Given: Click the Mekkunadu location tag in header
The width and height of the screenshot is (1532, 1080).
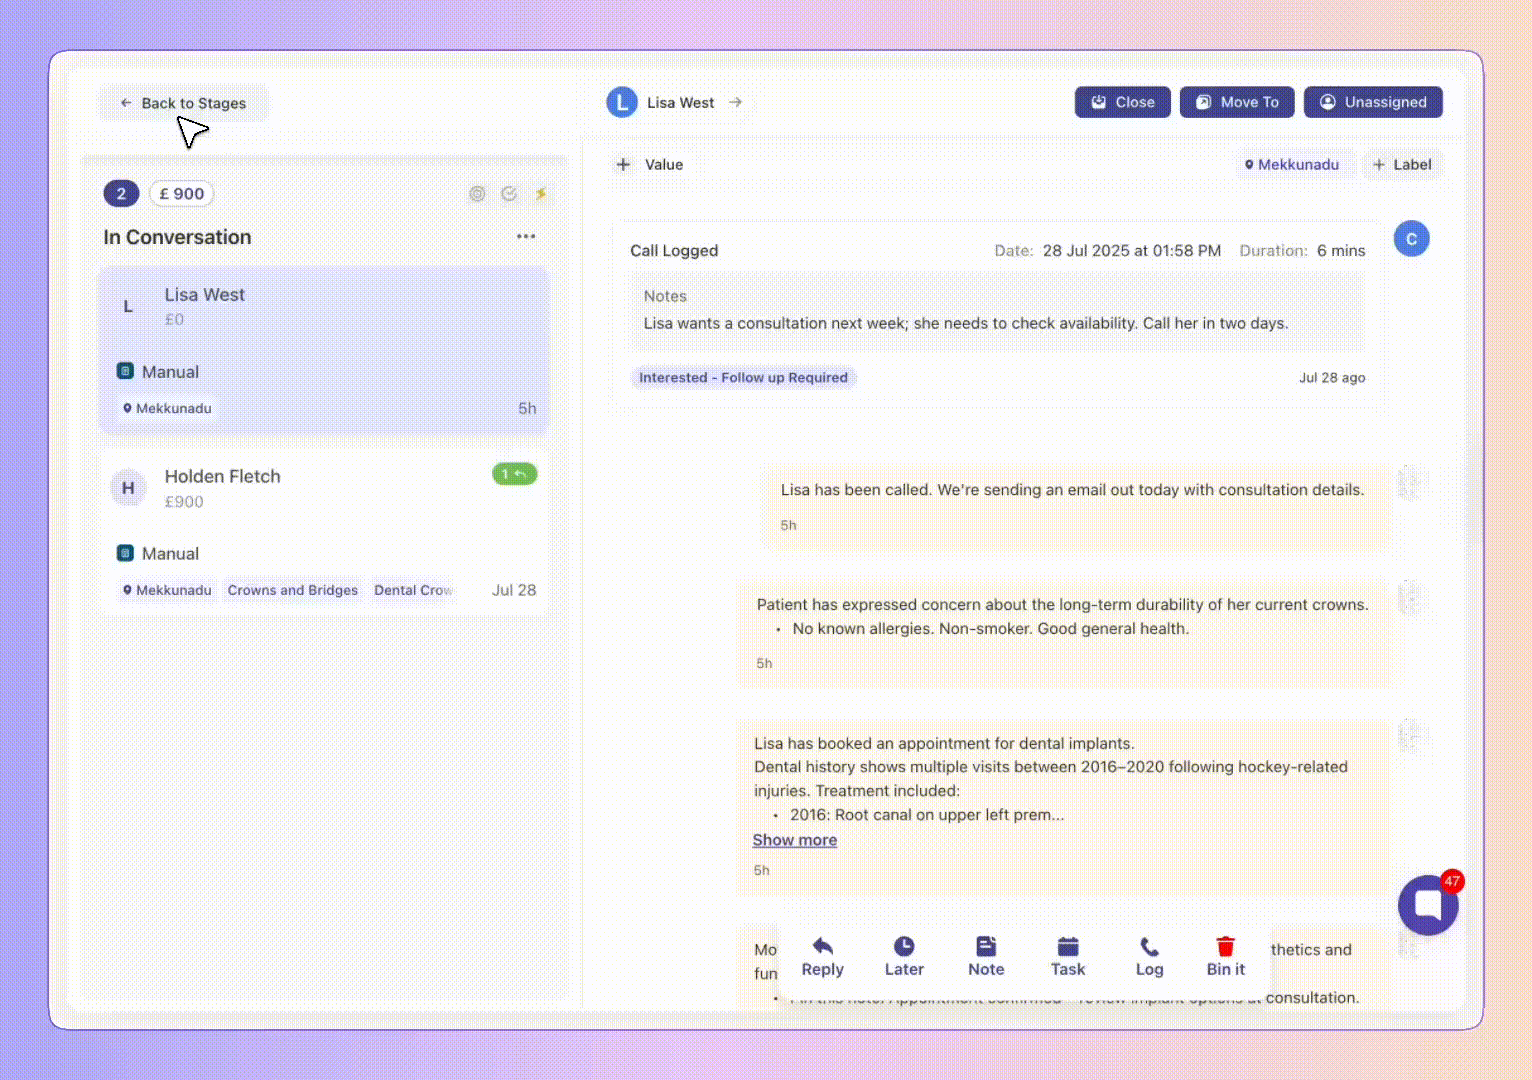Looking at the screenshot, I should (x=1292, y=165).
